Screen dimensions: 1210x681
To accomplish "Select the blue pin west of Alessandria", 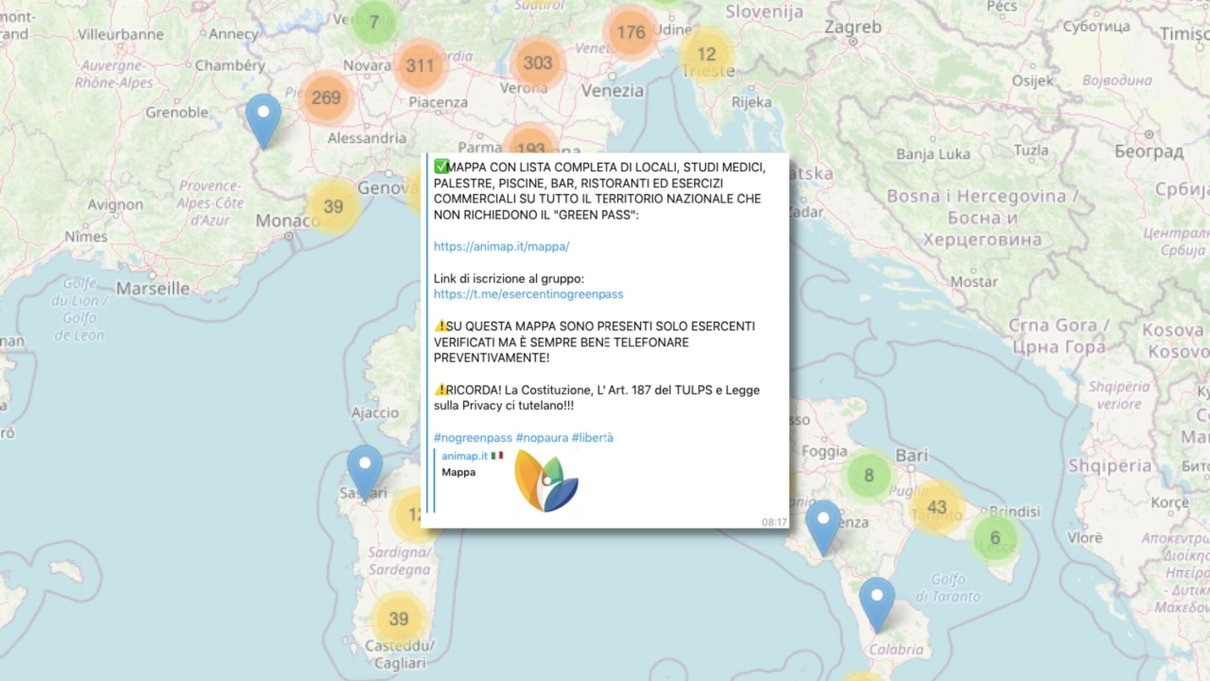I will (x=263, y=121).
